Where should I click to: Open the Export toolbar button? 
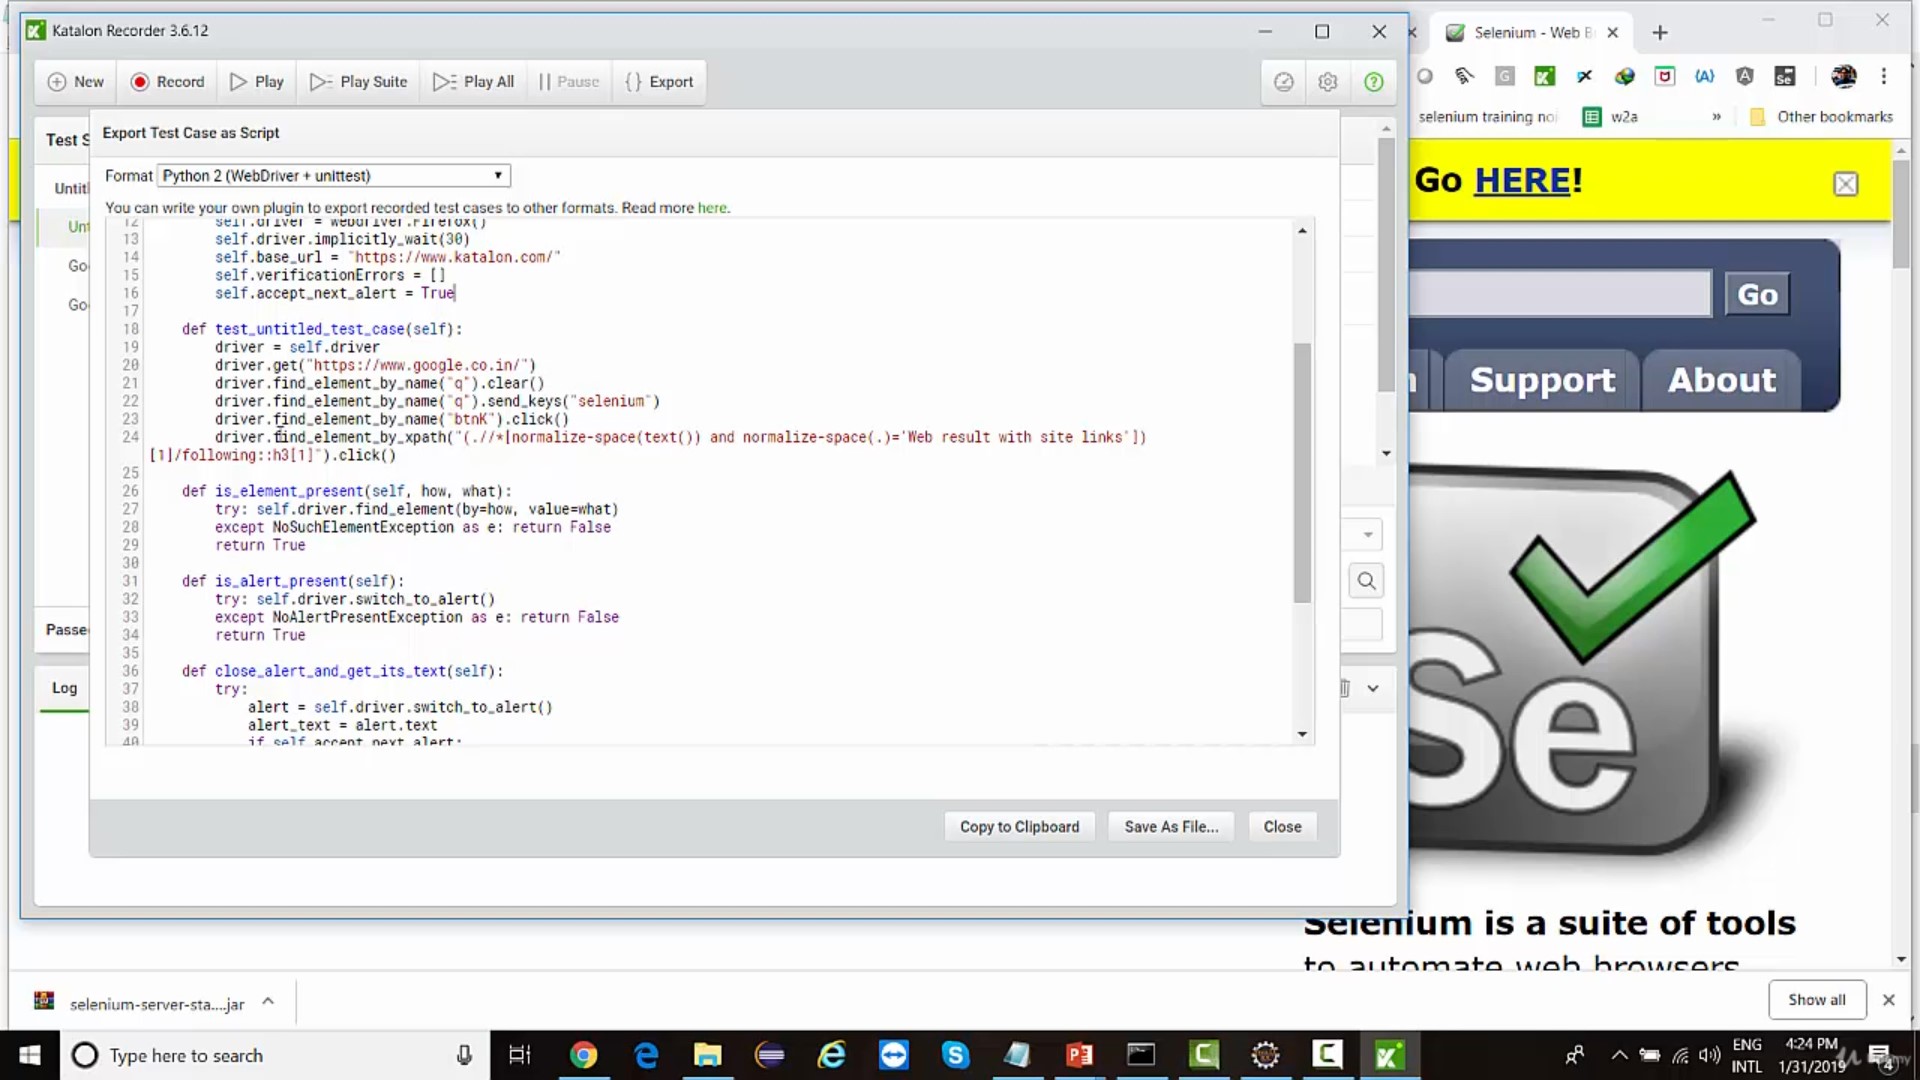pos(659,82)
